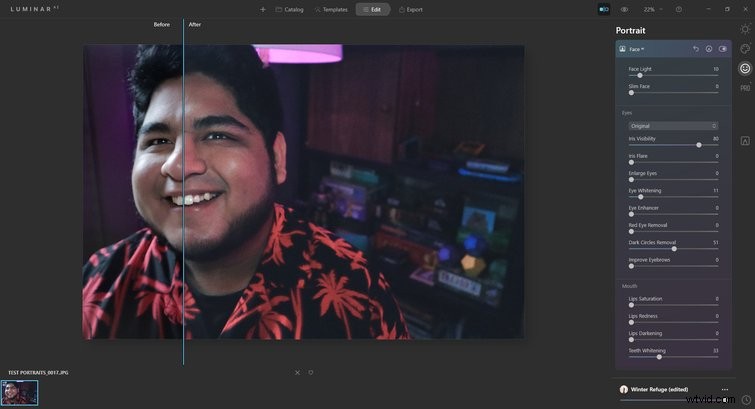755x409 pixels.
Task: Click the Face tool mask circle icon
Action: [709, 49]
